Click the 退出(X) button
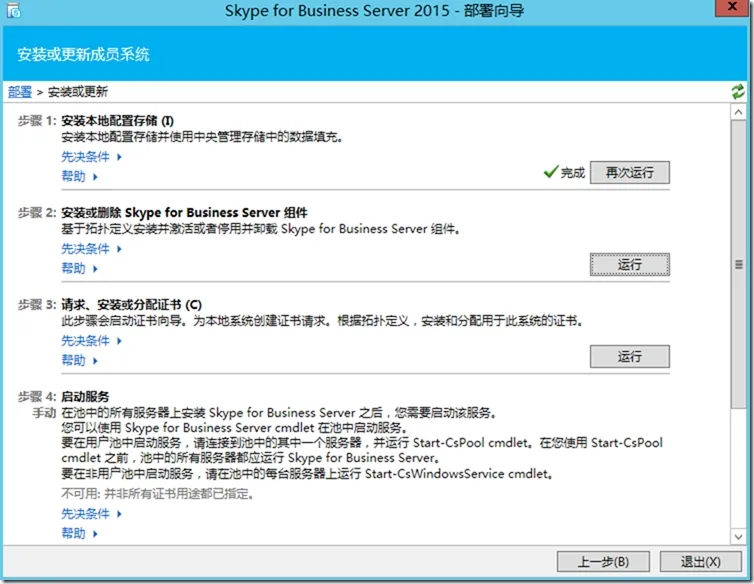 pyautogui.click(x=700, y=561)
